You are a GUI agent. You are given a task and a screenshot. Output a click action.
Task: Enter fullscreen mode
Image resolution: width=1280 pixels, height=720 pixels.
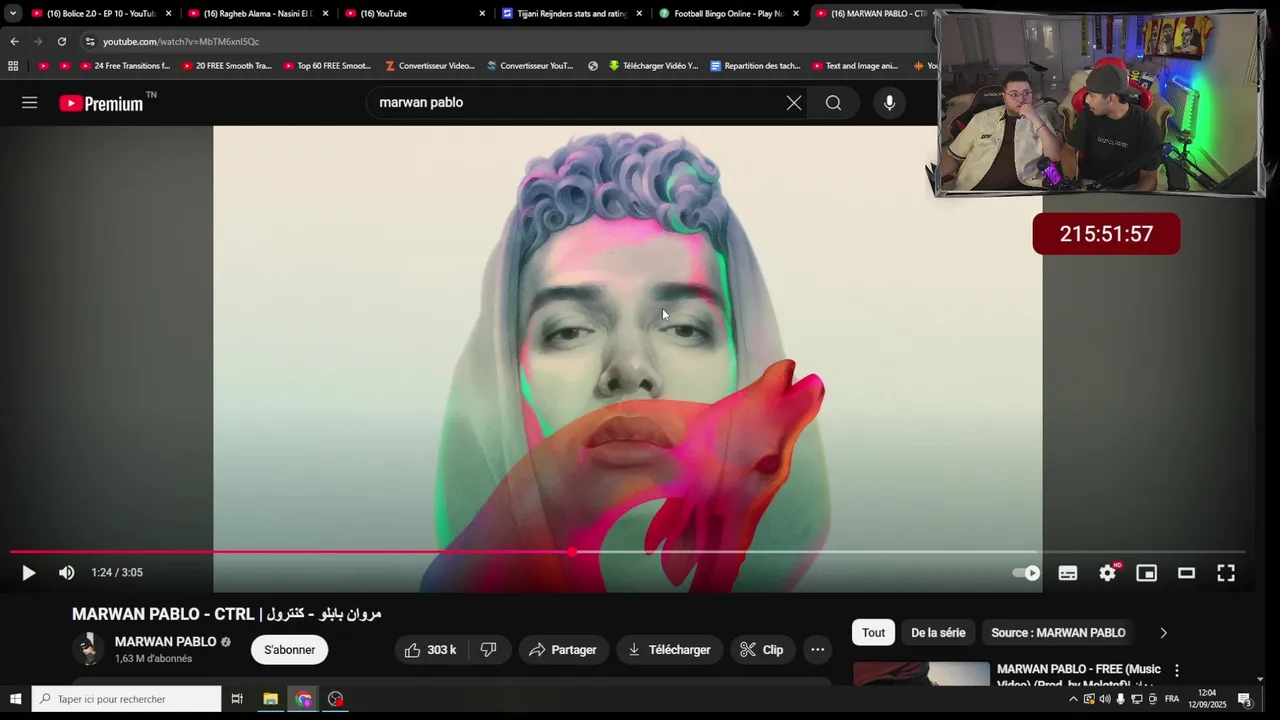[x=1226, y=573]
